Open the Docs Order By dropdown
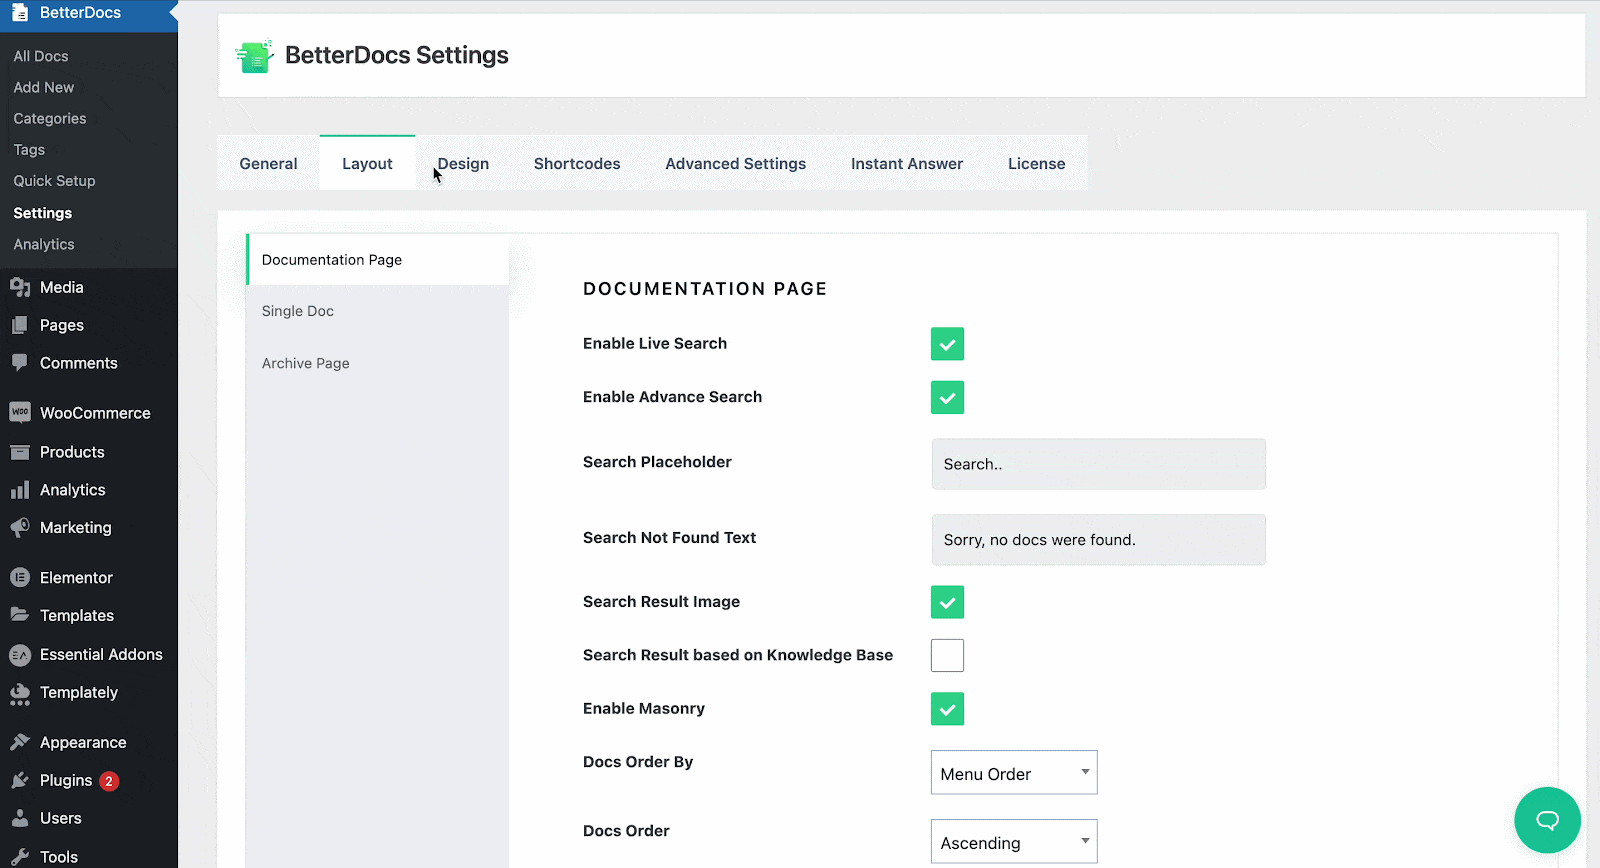Screen dimensions: 1600x868 click(1014, 773)
